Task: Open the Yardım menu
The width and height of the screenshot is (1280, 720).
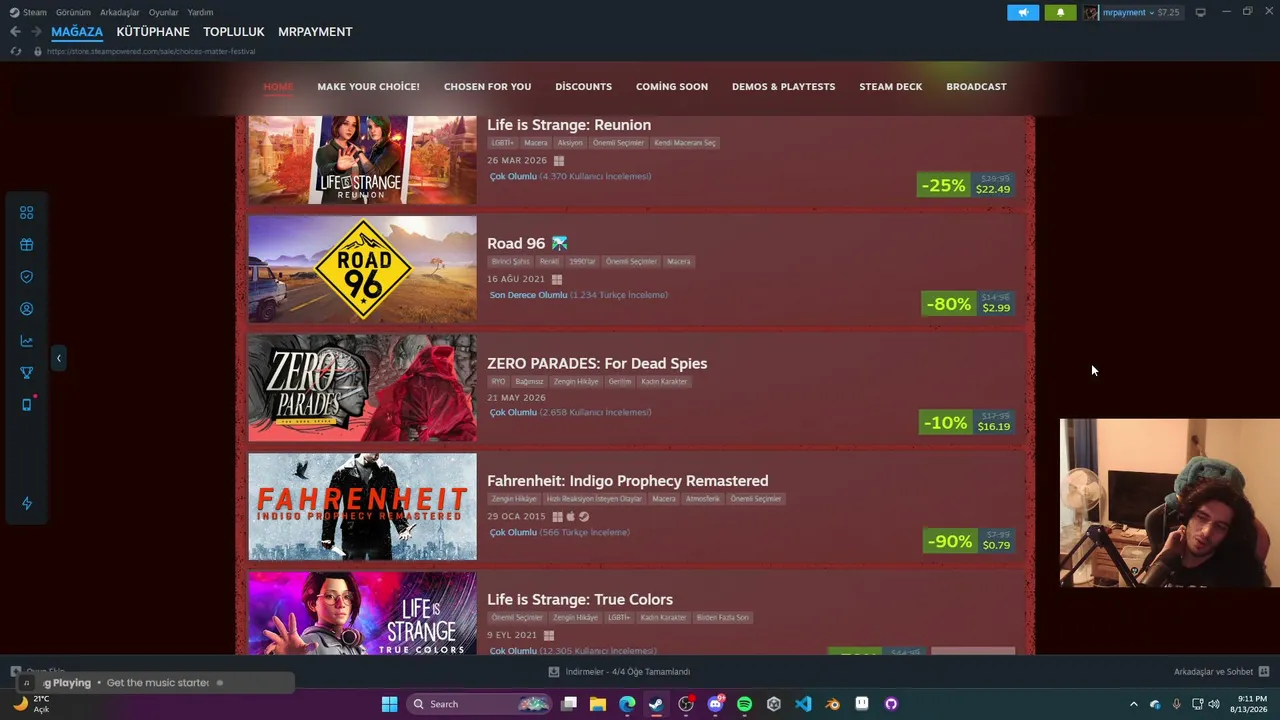Action: pos(200,12)
